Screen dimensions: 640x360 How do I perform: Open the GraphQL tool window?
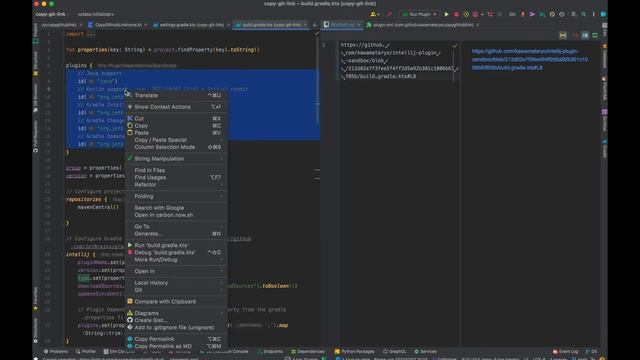(395, 351)
